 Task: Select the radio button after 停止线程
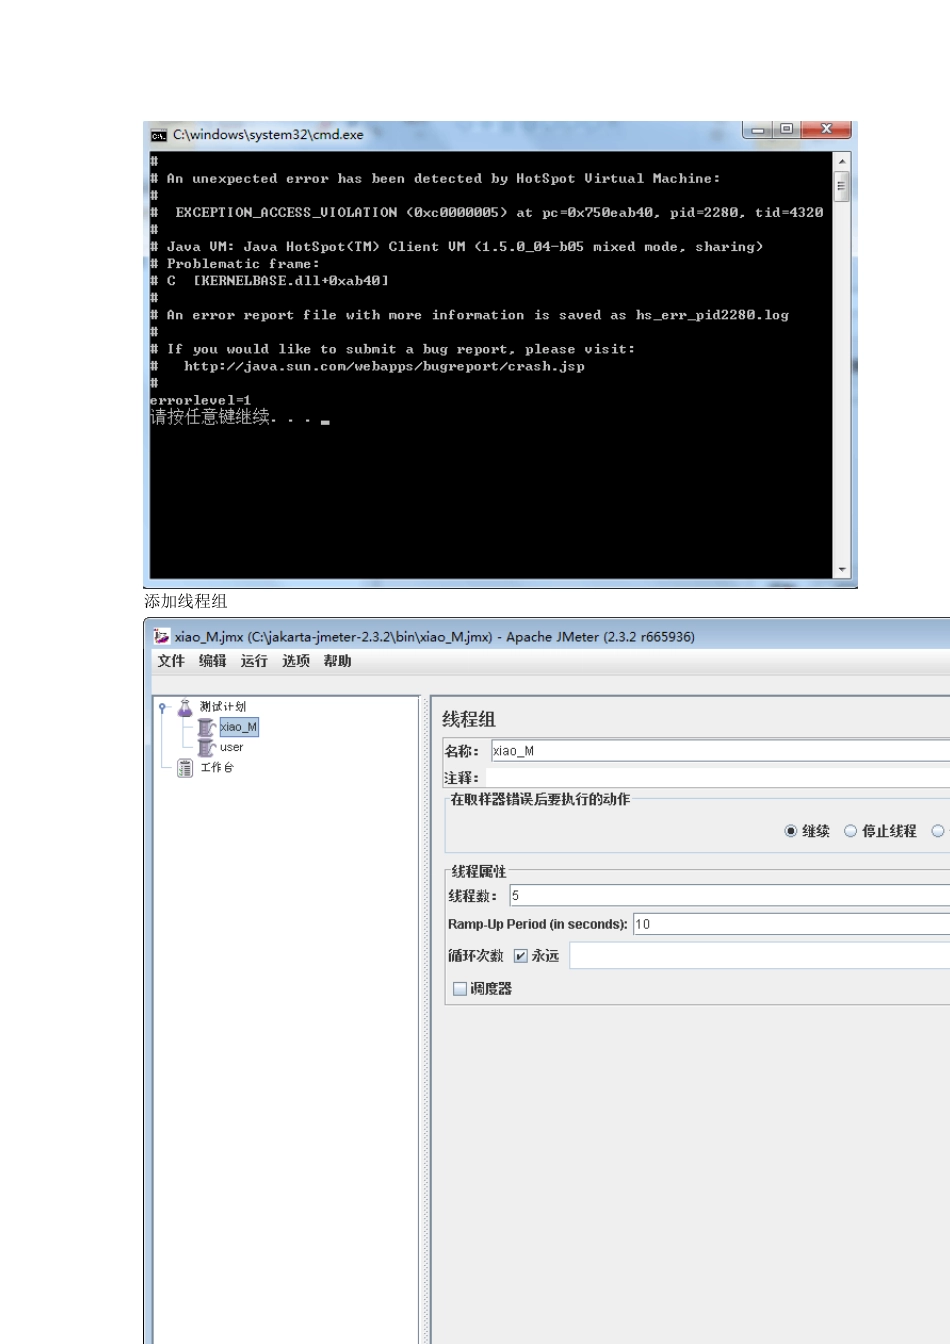[x=938, y=831]
